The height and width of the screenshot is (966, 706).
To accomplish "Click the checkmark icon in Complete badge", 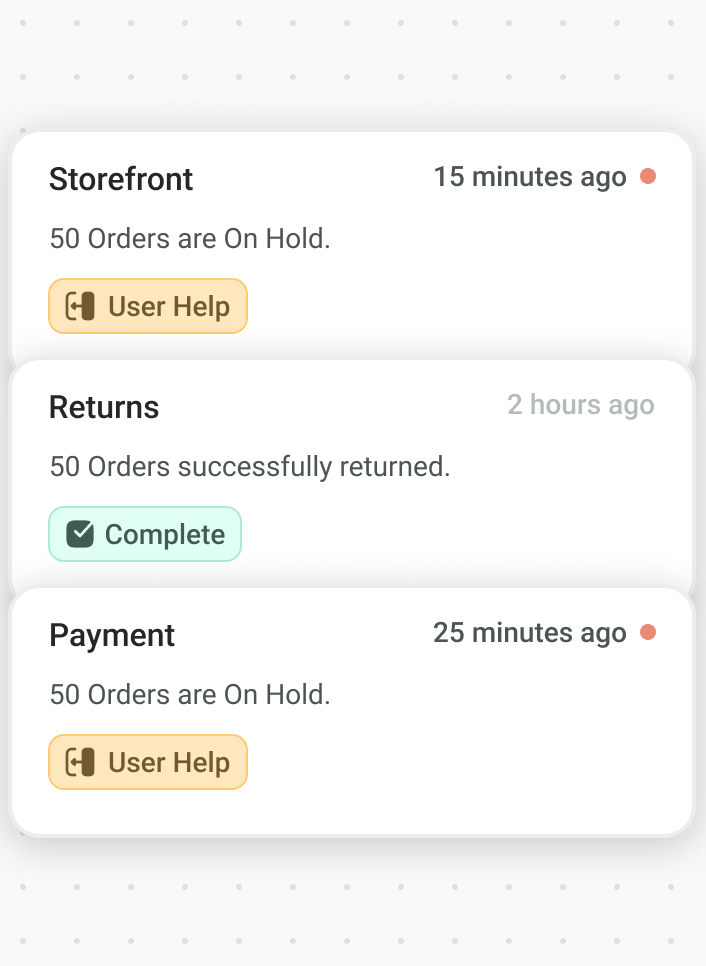I will [x=80, y=534].
